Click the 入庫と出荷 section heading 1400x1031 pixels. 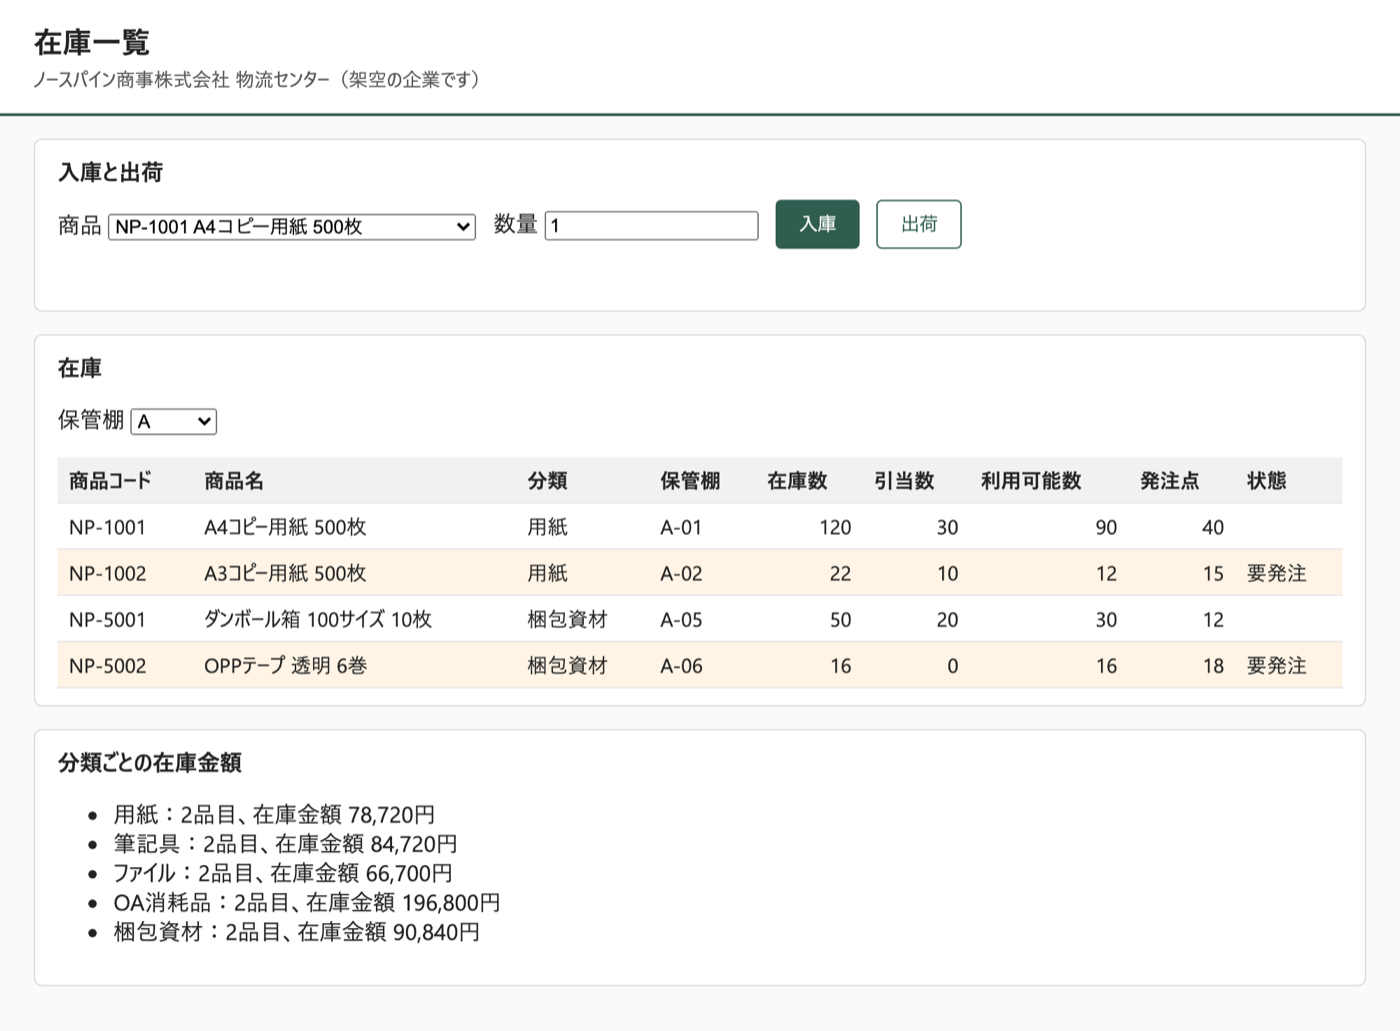pos(110,173)
